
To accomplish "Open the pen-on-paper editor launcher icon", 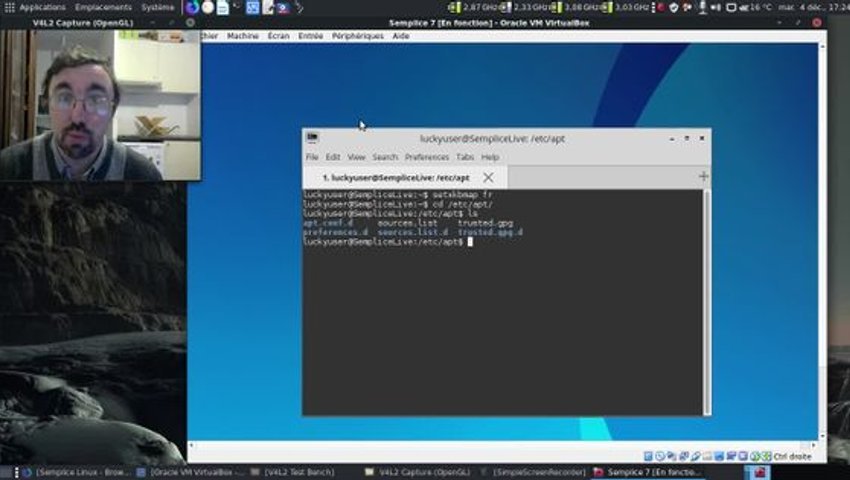I will click(268, 7).
